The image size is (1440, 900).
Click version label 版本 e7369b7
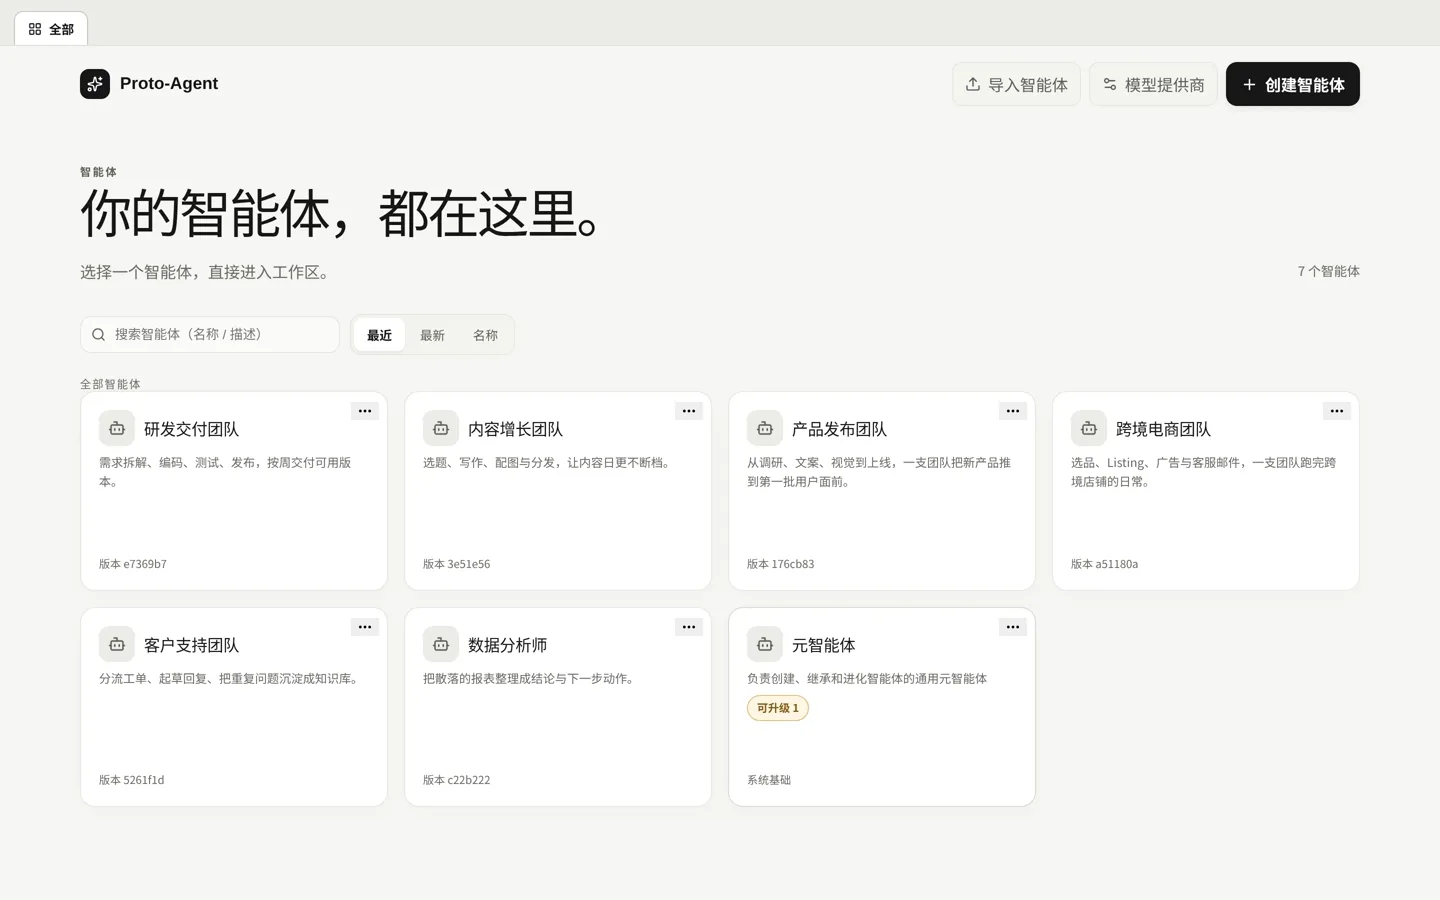[133, 564]
